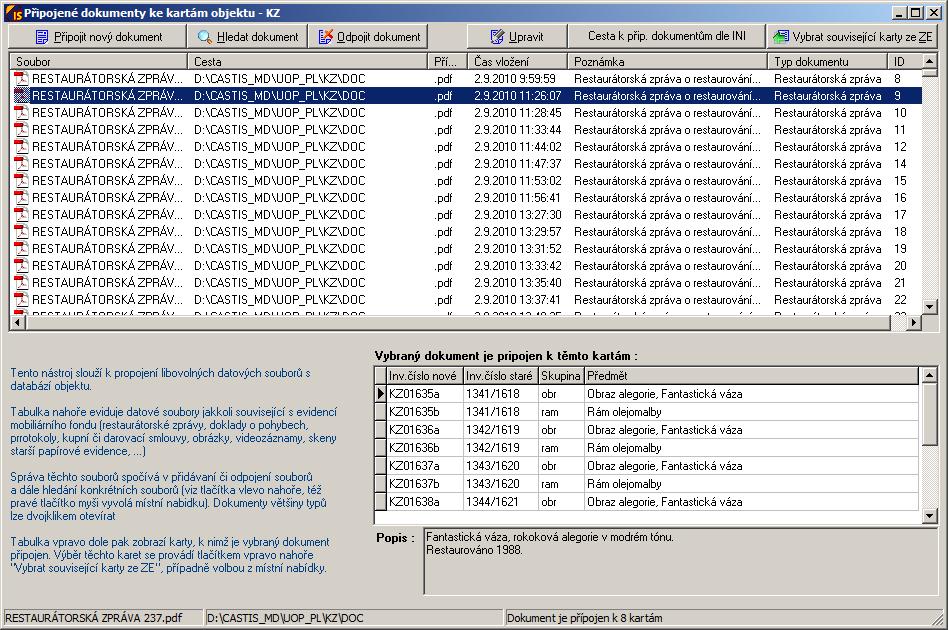Screen dimensions: 948x630
Task: Click the Čas vložení column header
Action: coord(517,61)
